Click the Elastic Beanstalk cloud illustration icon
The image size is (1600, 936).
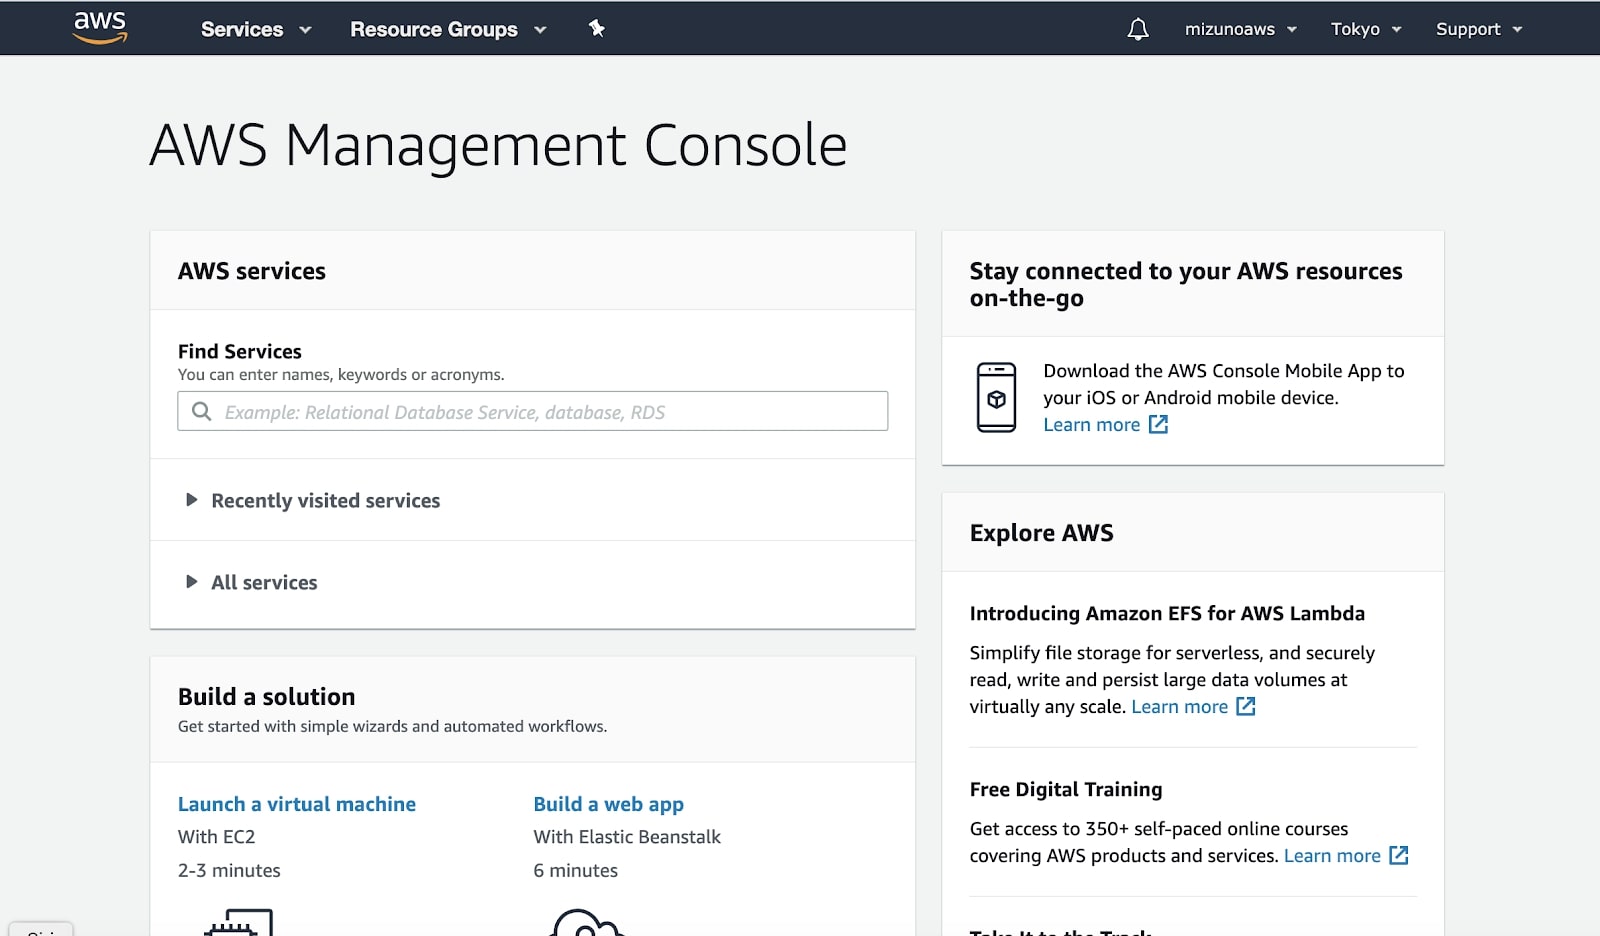[587, 922]
